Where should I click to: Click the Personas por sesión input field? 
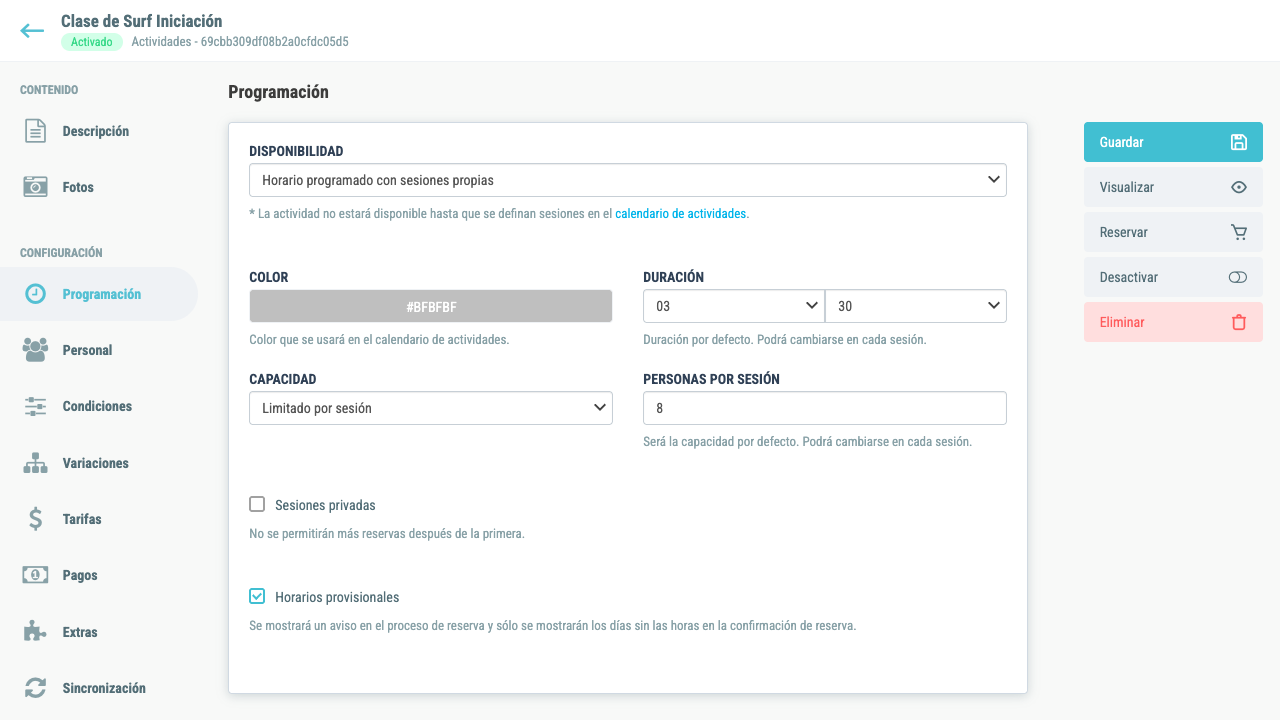click(825, 408)
